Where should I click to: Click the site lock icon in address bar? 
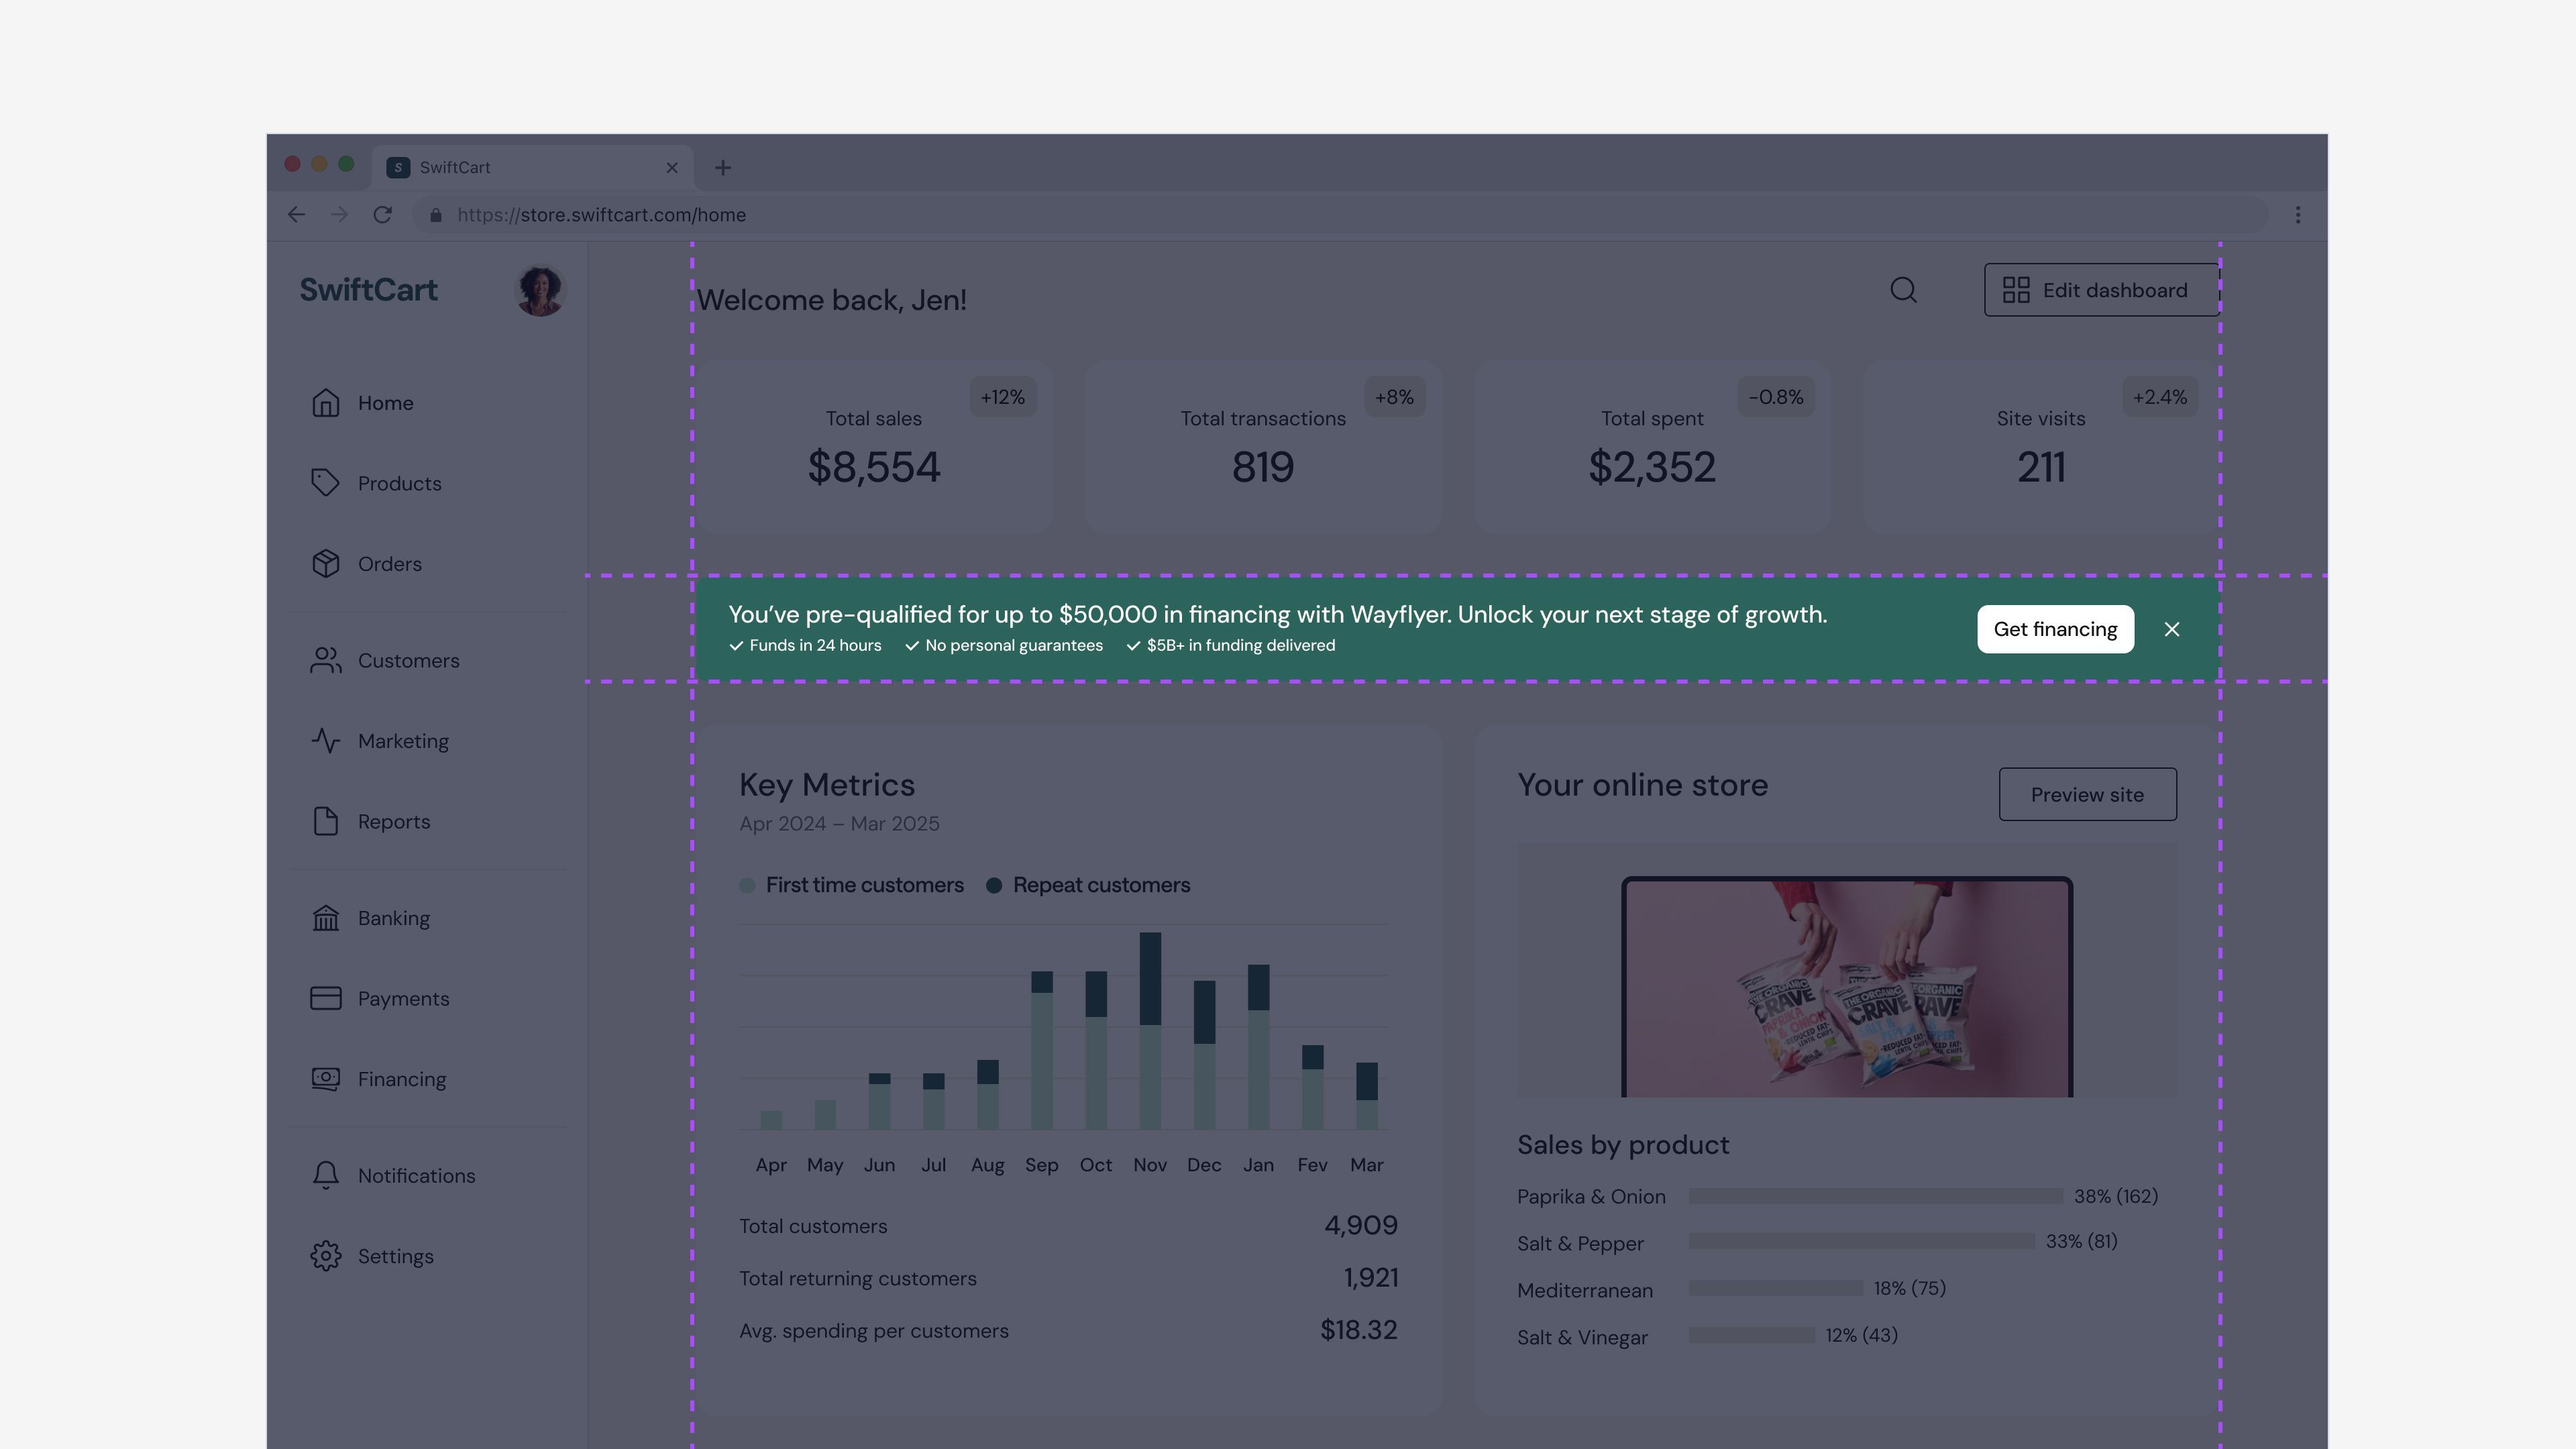tap(436, 215)
